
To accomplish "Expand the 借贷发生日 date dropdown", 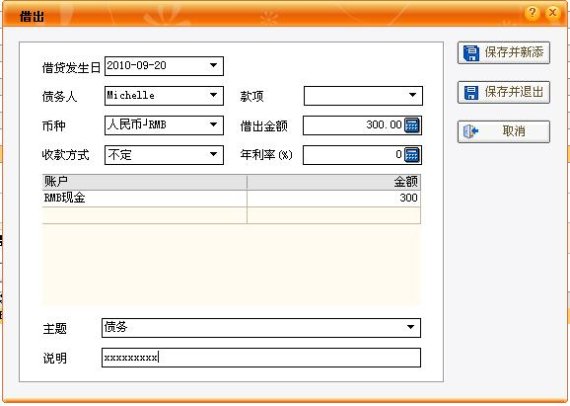I will (213, 66).
